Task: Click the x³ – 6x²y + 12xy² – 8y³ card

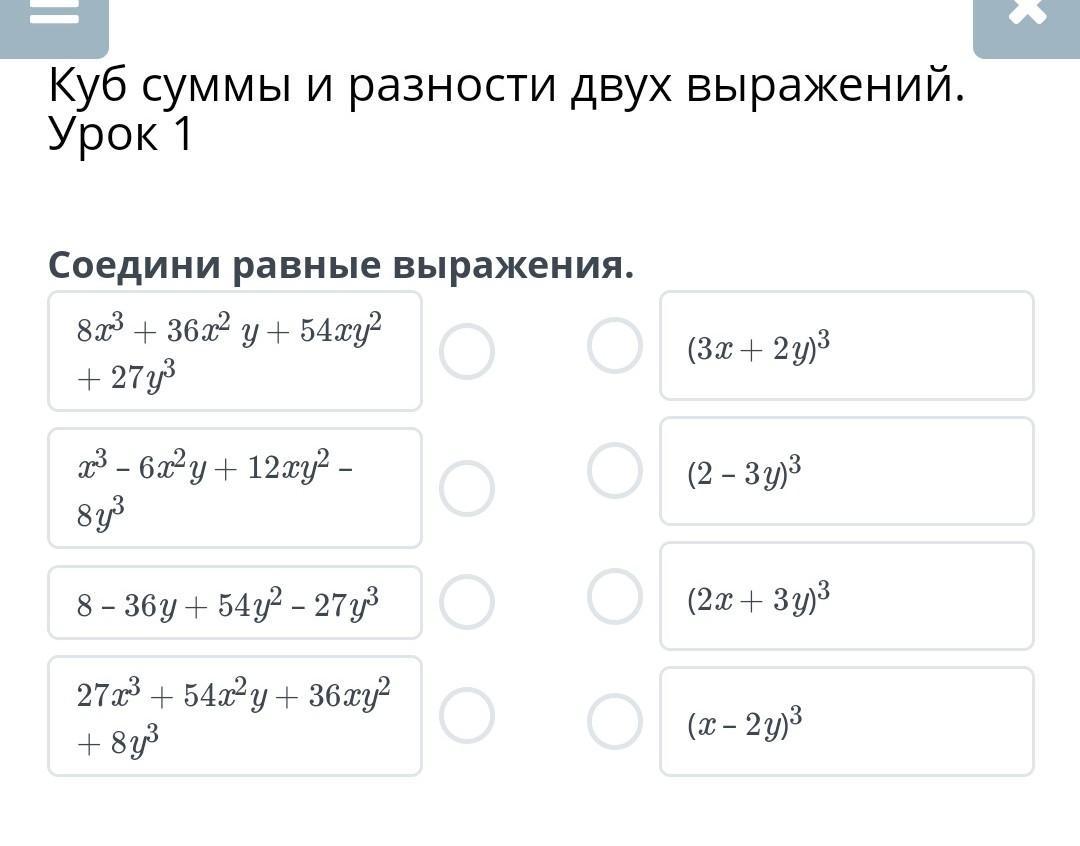Action: point(235,488)
